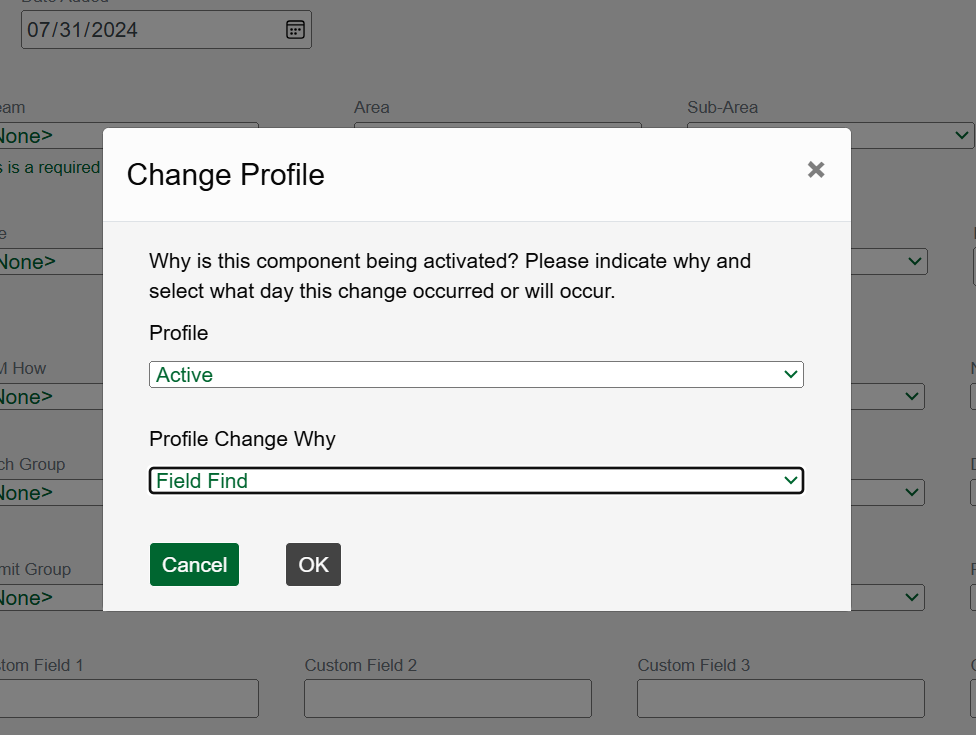Click the Custom Field 3 label
Screen dimensions: 976x735
click(x=693, y=665)
